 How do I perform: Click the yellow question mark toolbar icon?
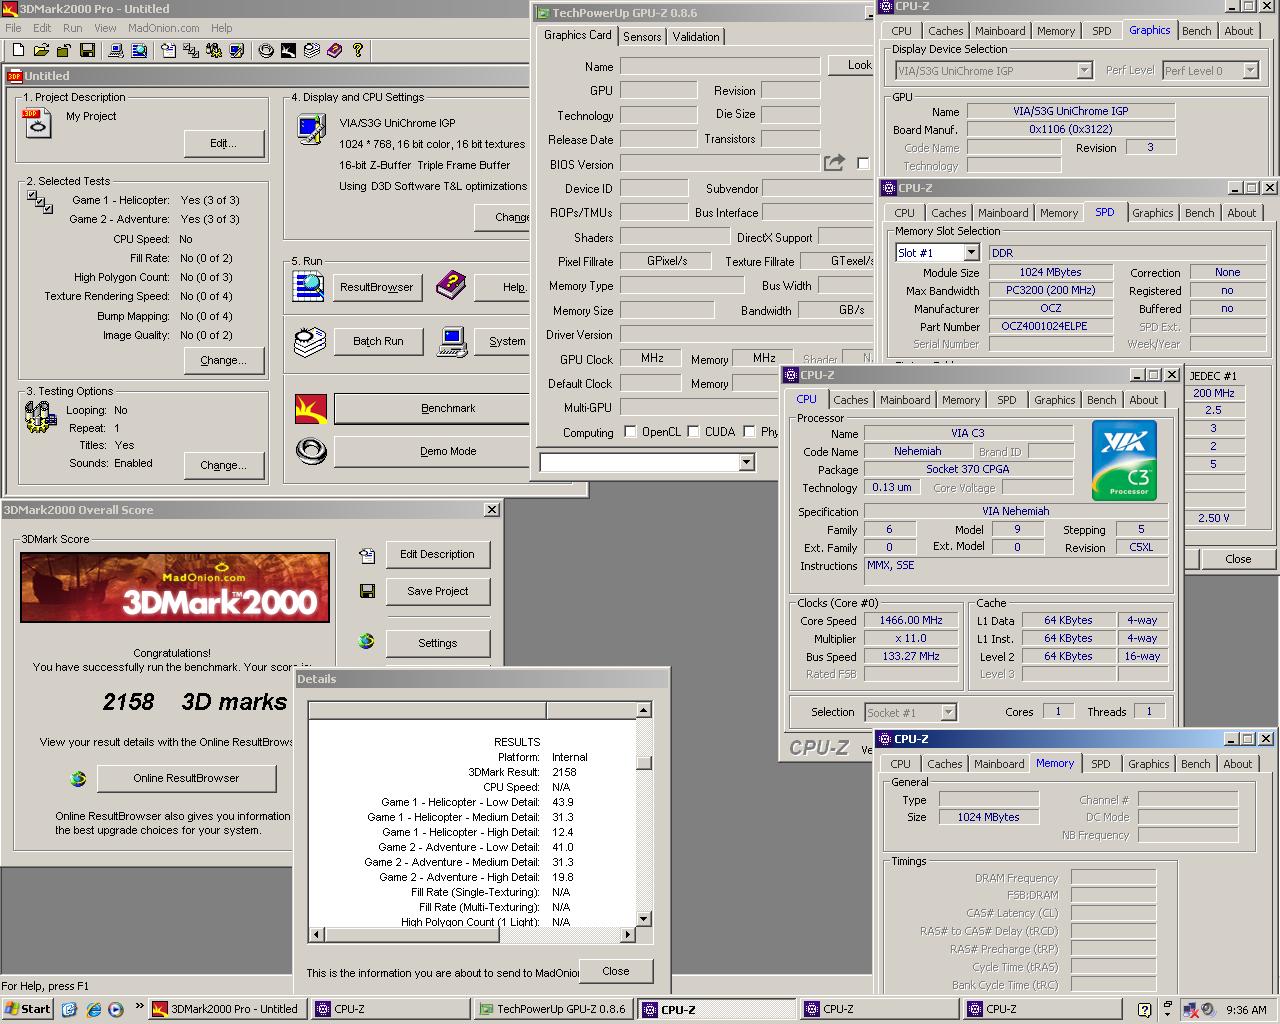point(357,50)
